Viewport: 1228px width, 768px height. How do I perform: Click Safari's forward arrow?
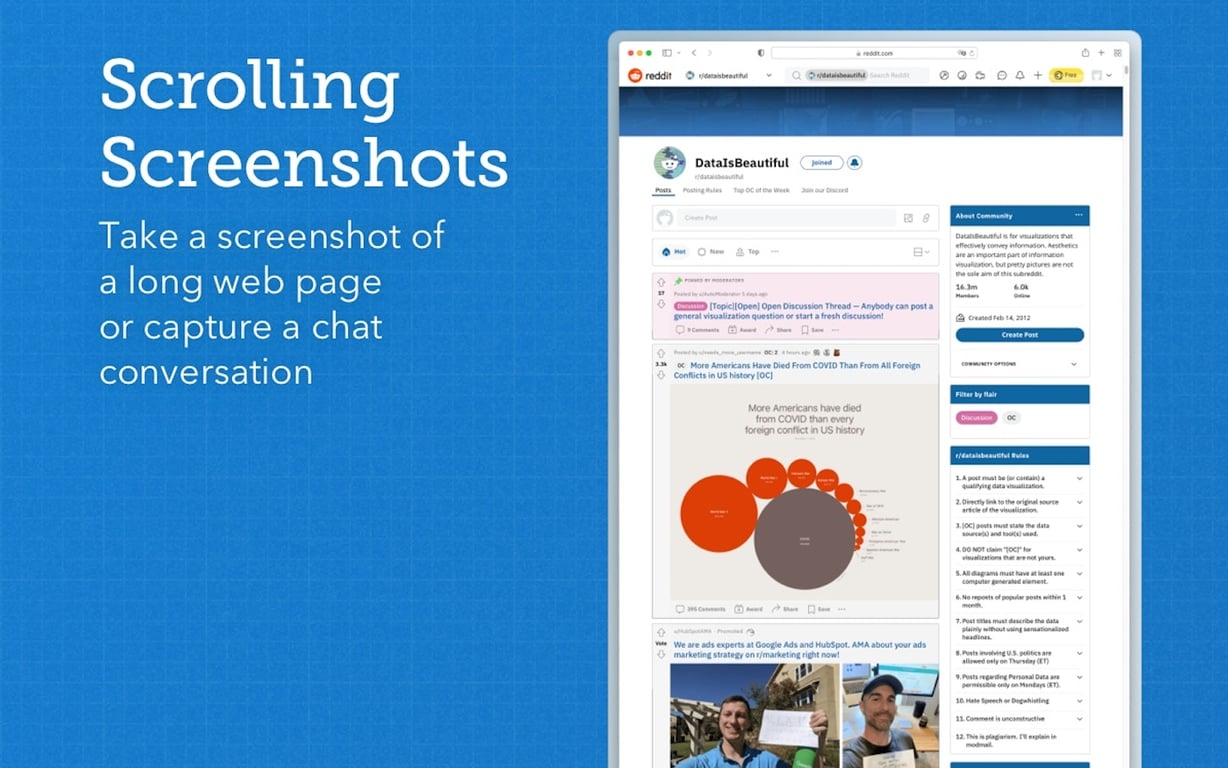pyautogui.click(x=710, y=52)
